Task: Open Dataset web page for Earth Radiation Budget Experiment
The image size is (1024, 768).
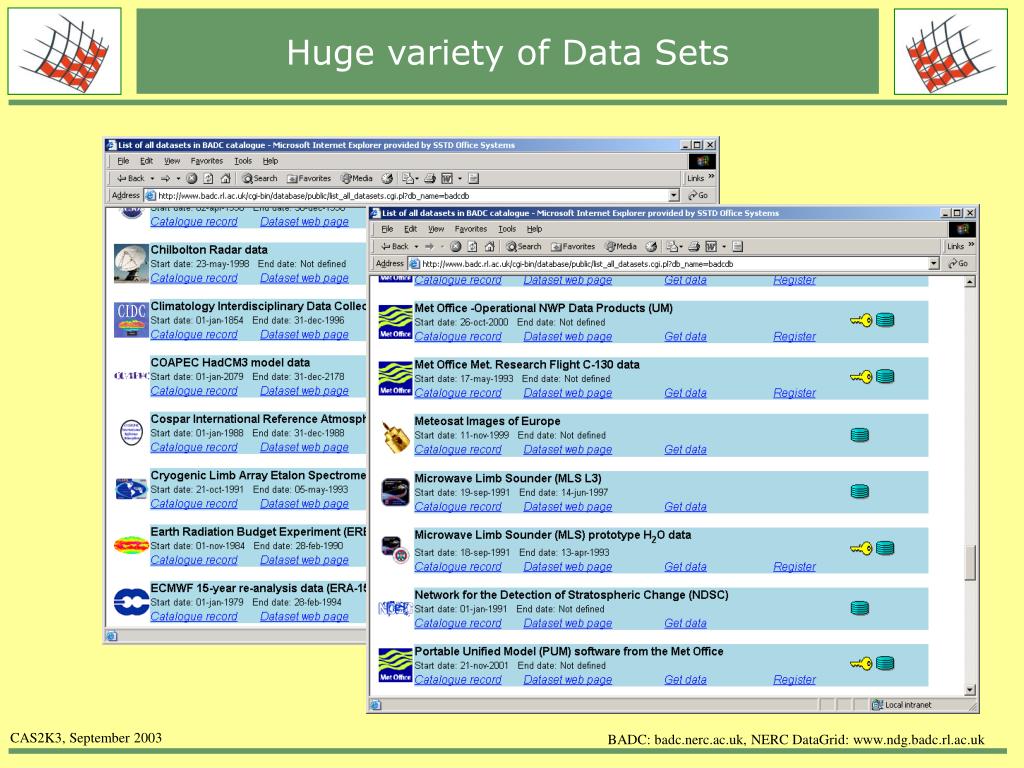Action: [304, 560]
